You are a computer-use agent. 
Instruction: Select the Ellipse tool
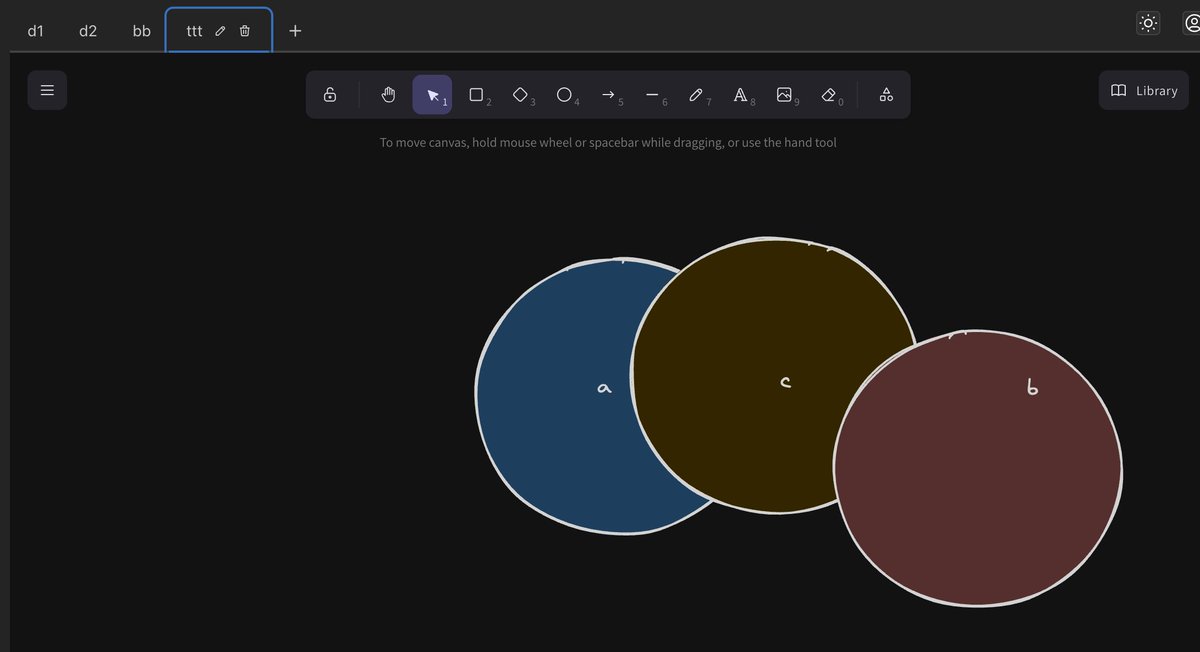coord(565,95)
